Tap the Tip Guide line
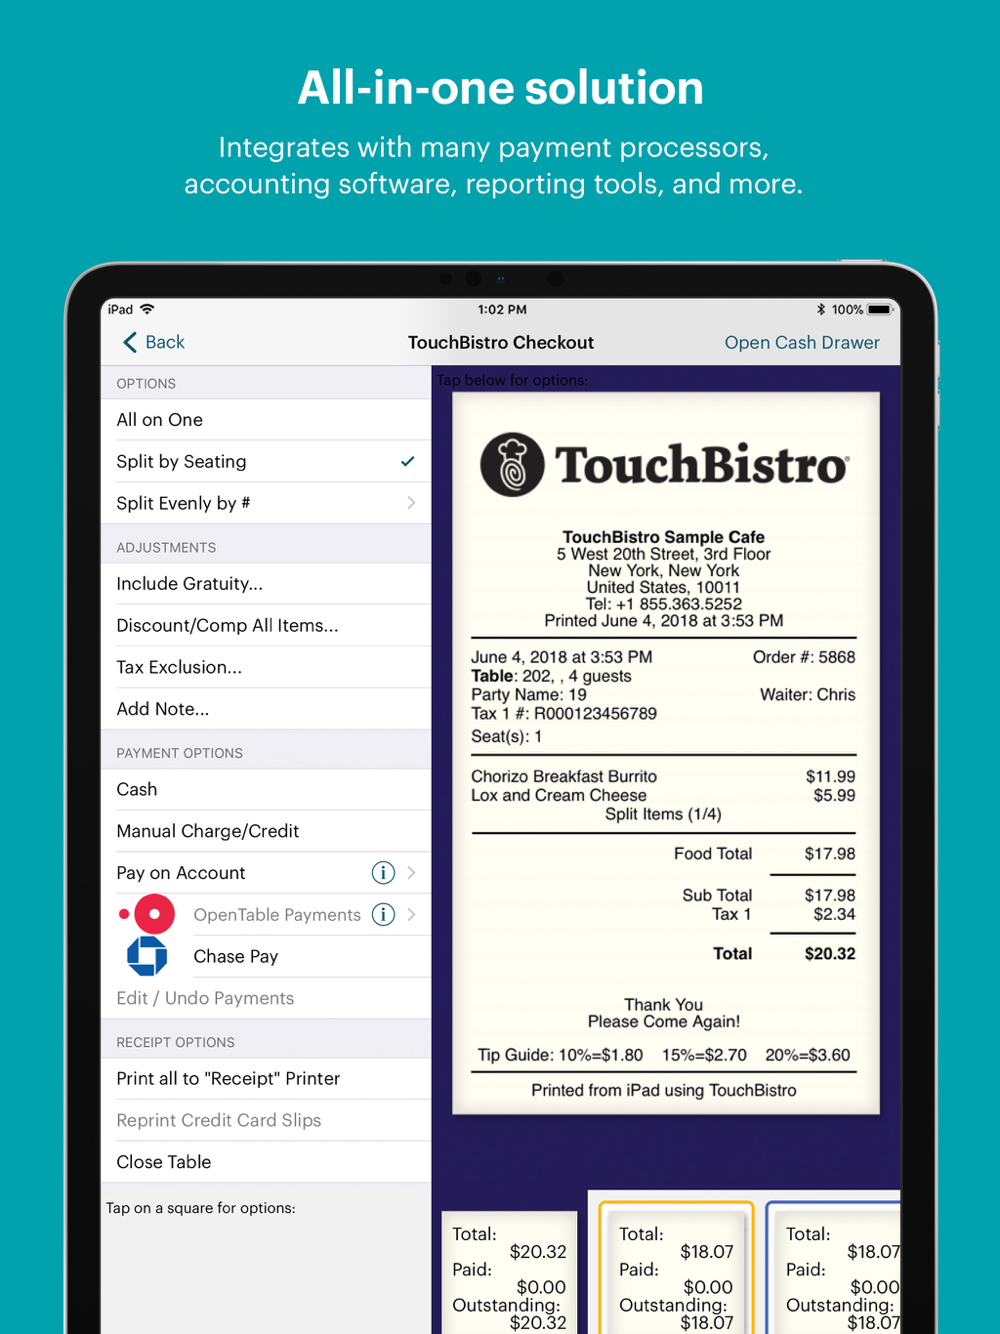The height and width of the screenshot is (1334, 1000). tap(664, 1055)
